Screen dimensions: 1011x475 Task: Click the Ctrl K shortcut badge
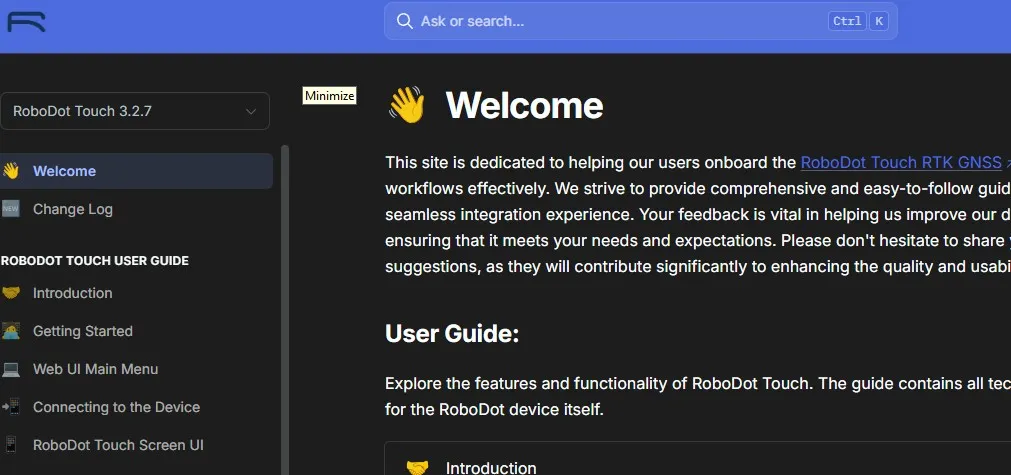coord(858,21)
